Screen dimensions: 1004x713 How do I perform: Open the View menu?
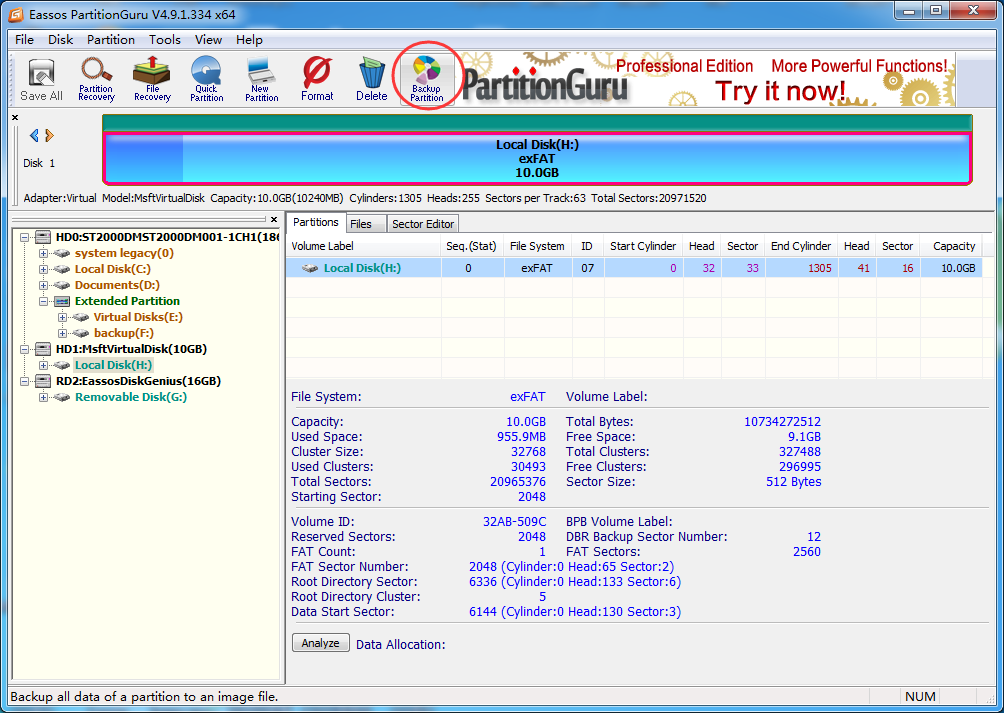click(208, 40)
